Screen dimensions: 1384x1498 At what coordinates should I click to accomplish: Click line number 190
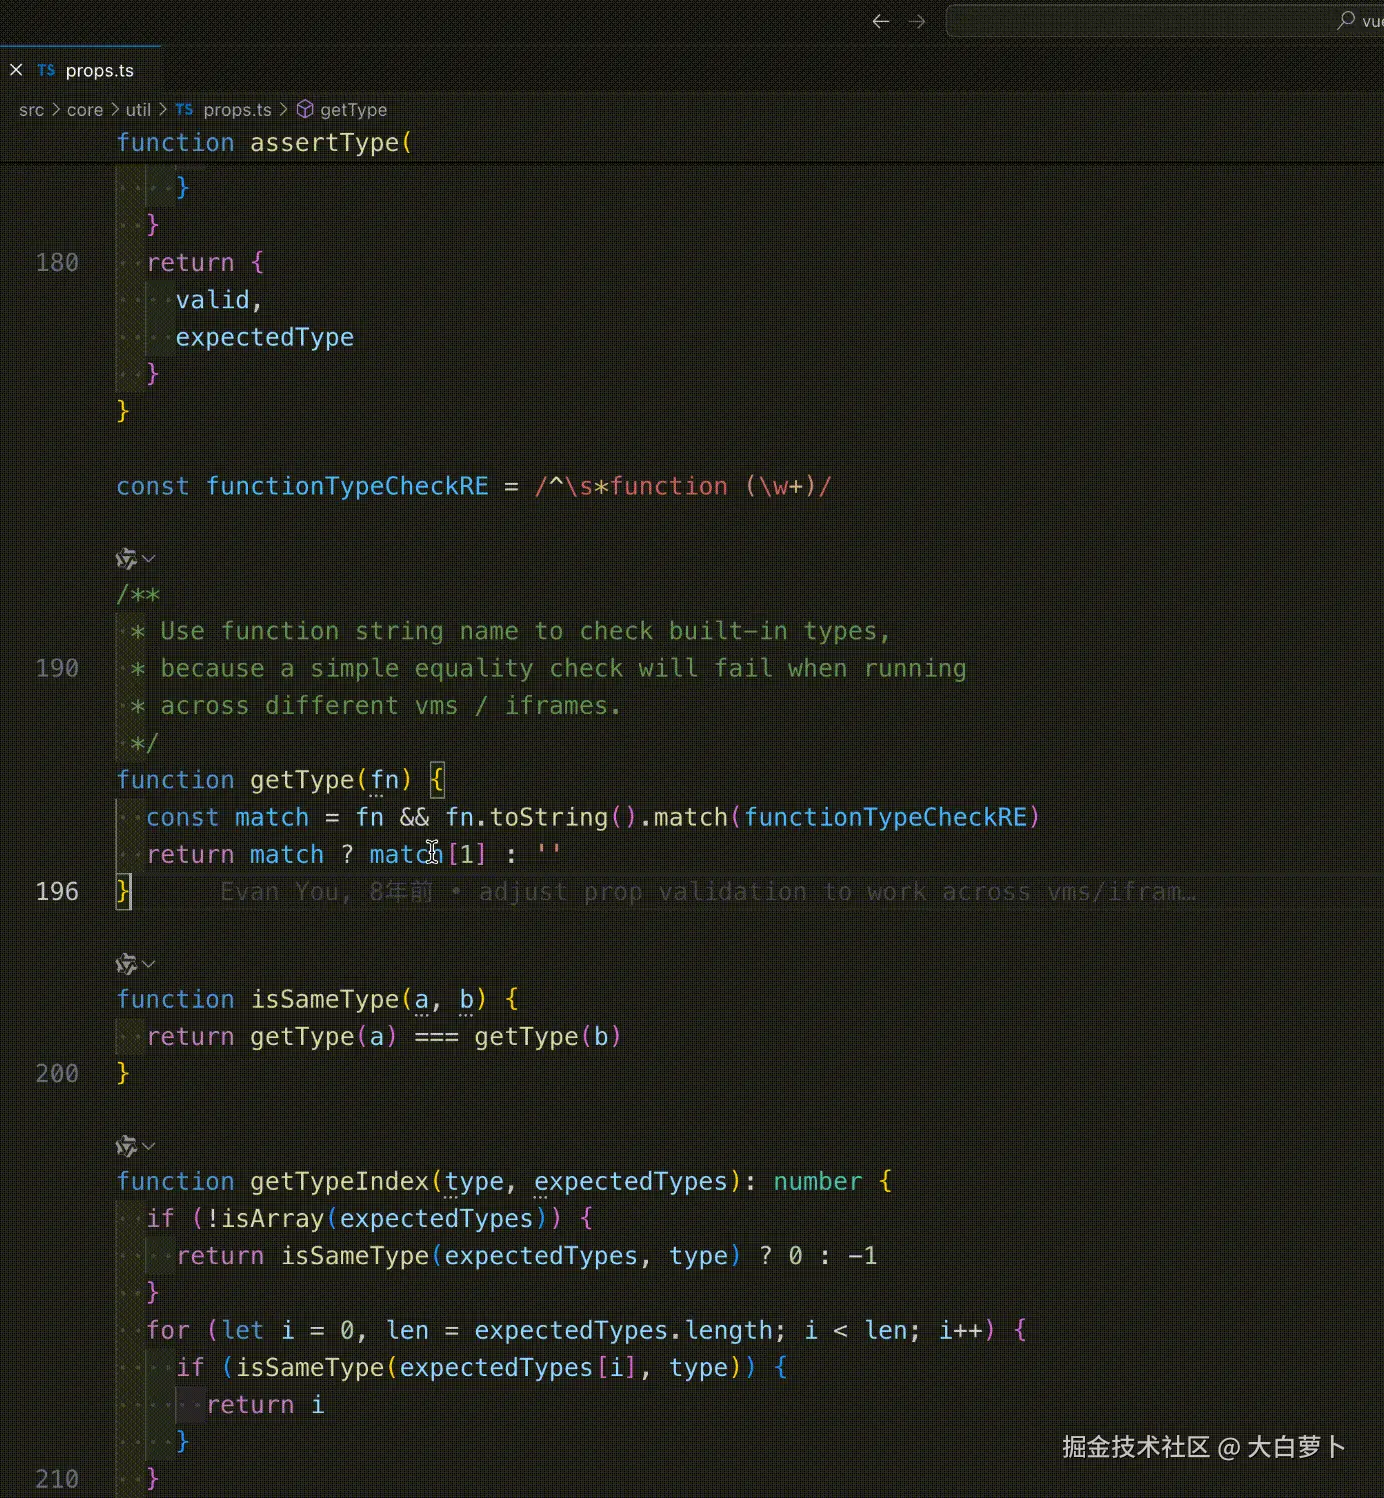click(x=57, y=668)
